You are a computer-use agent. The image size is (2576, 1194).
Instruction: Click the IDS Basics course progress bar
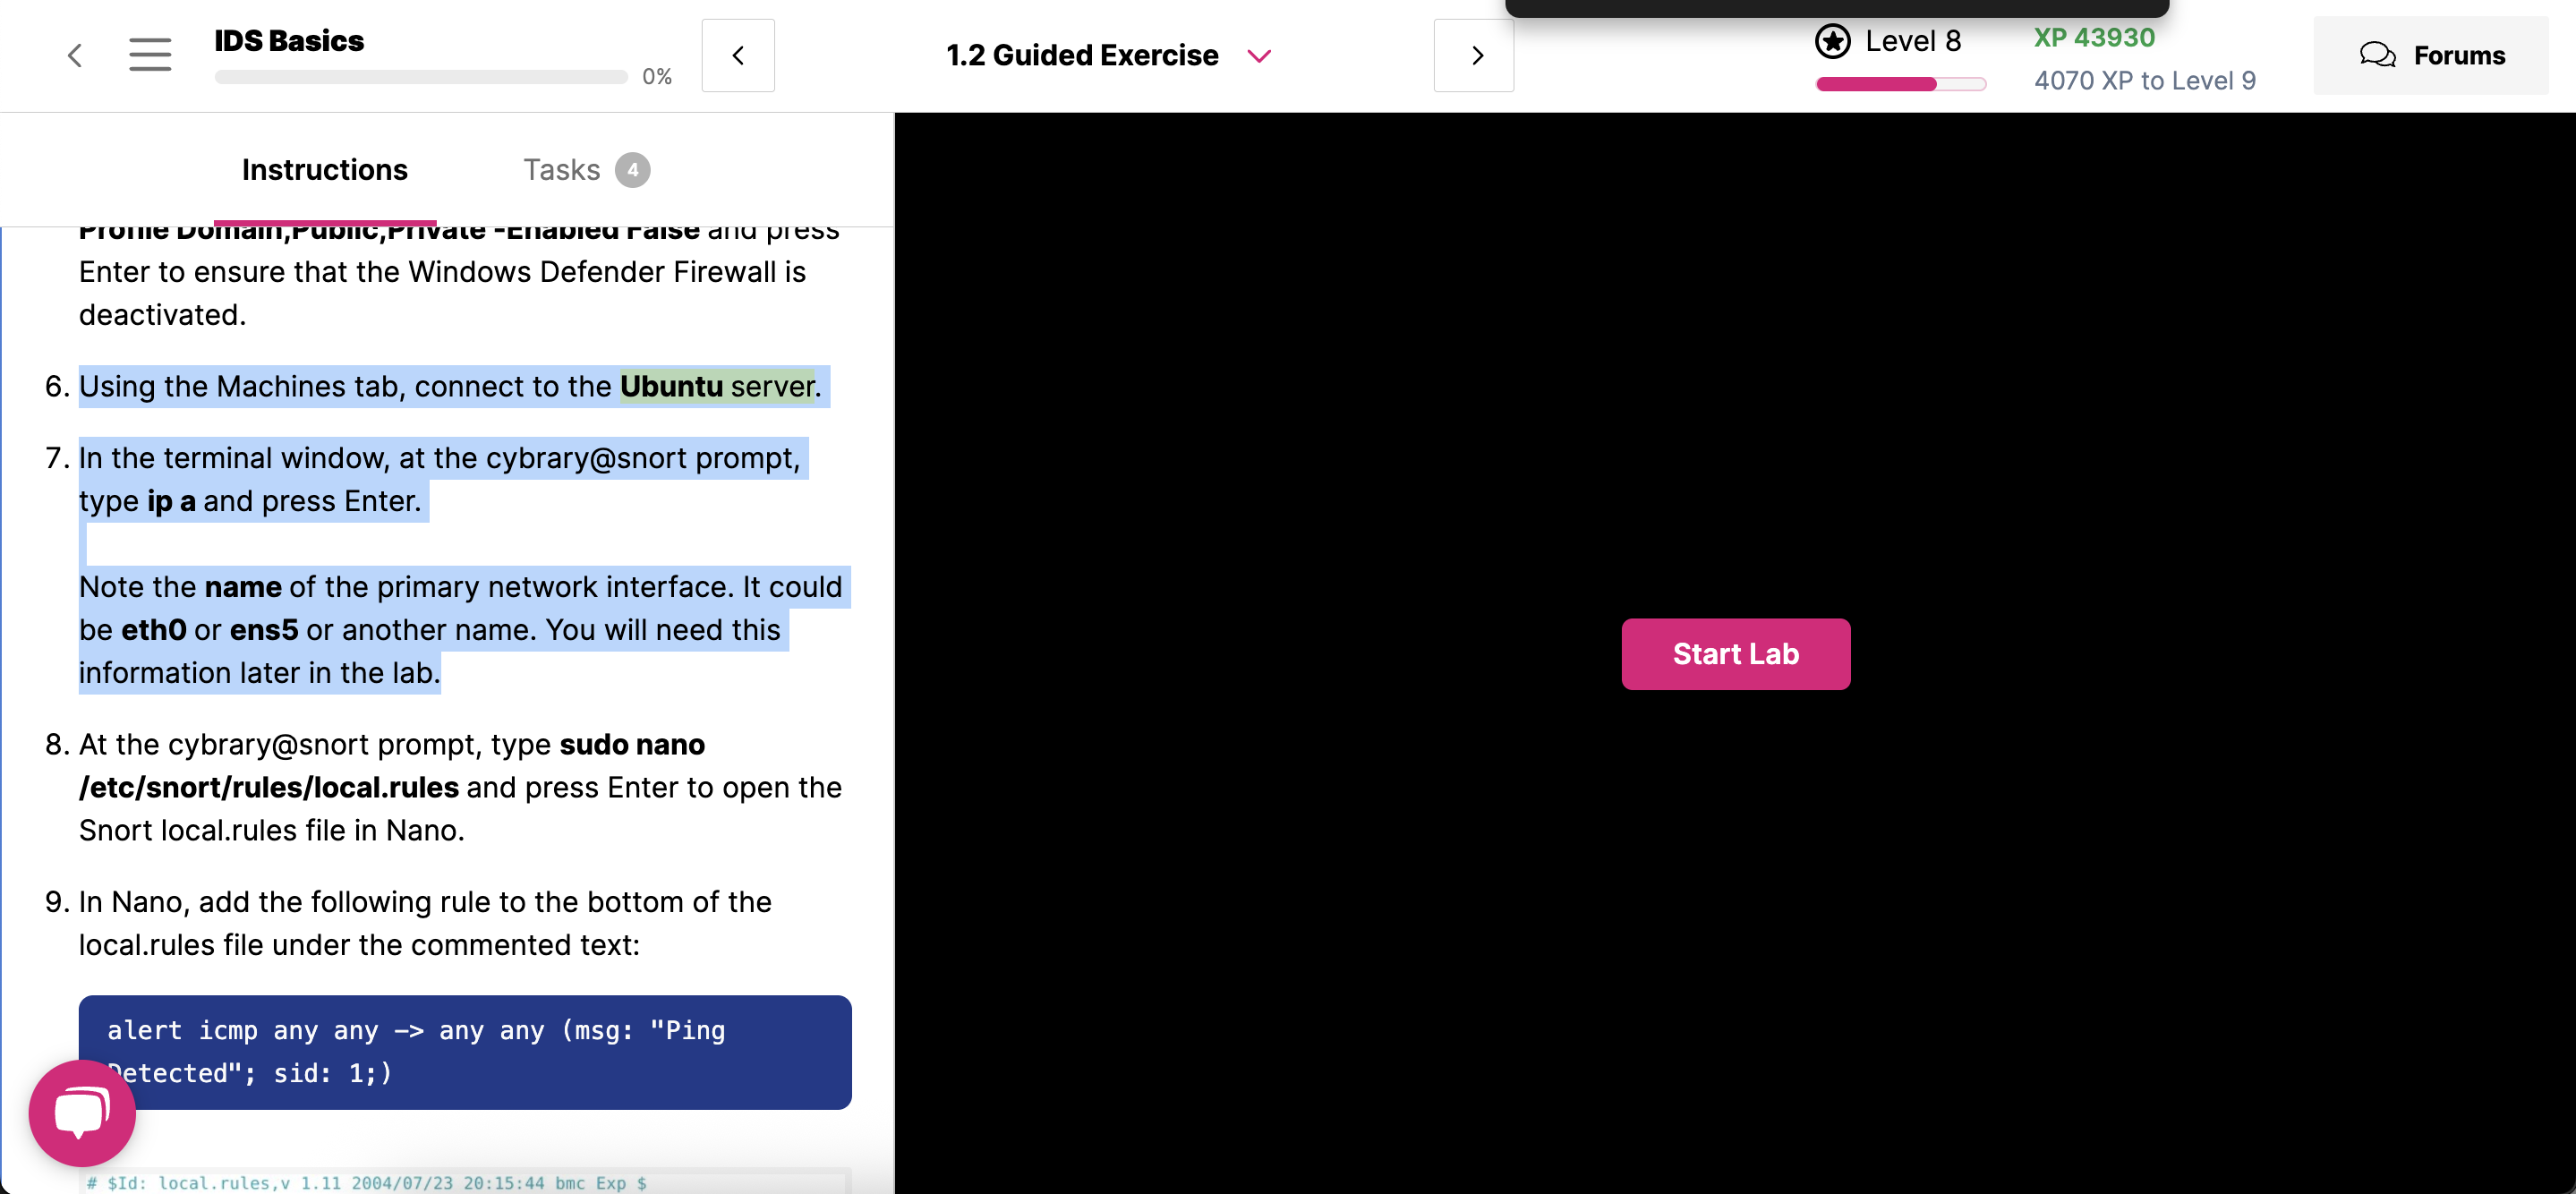420,77
